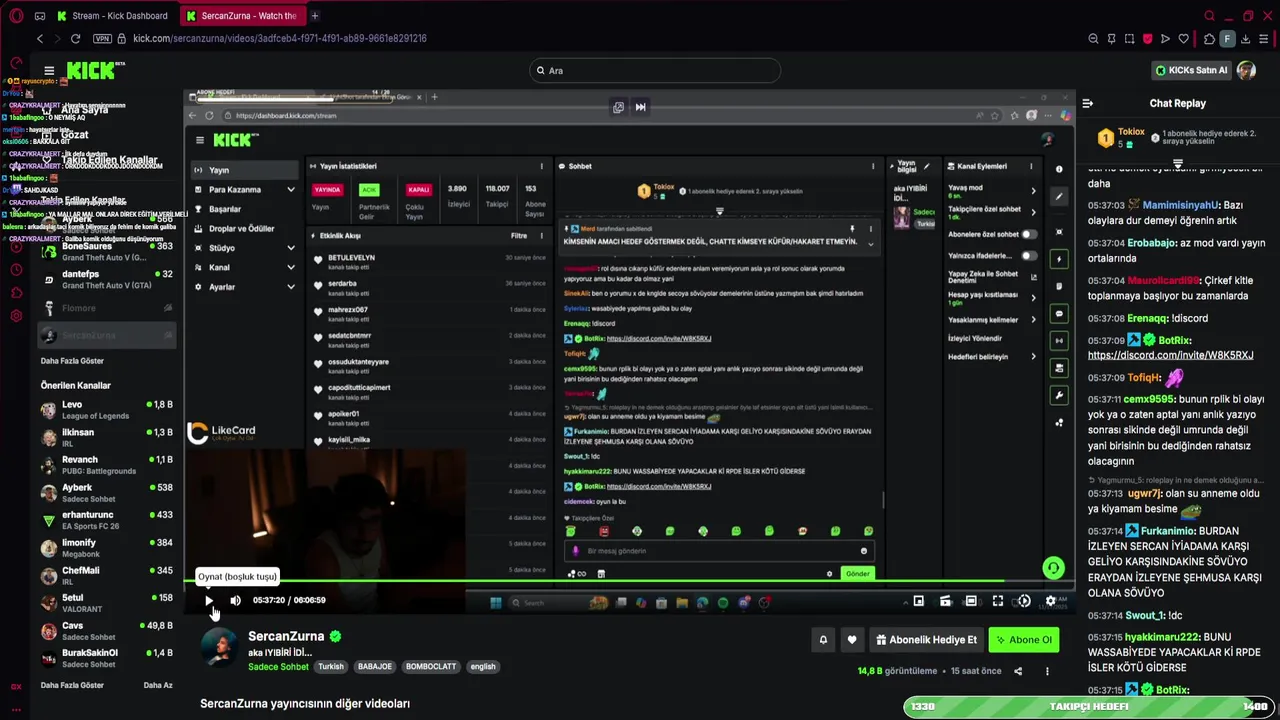Toggle the Opera VPN badge
The height and width of the screenshot is (720, 1280).
point(102,38)
